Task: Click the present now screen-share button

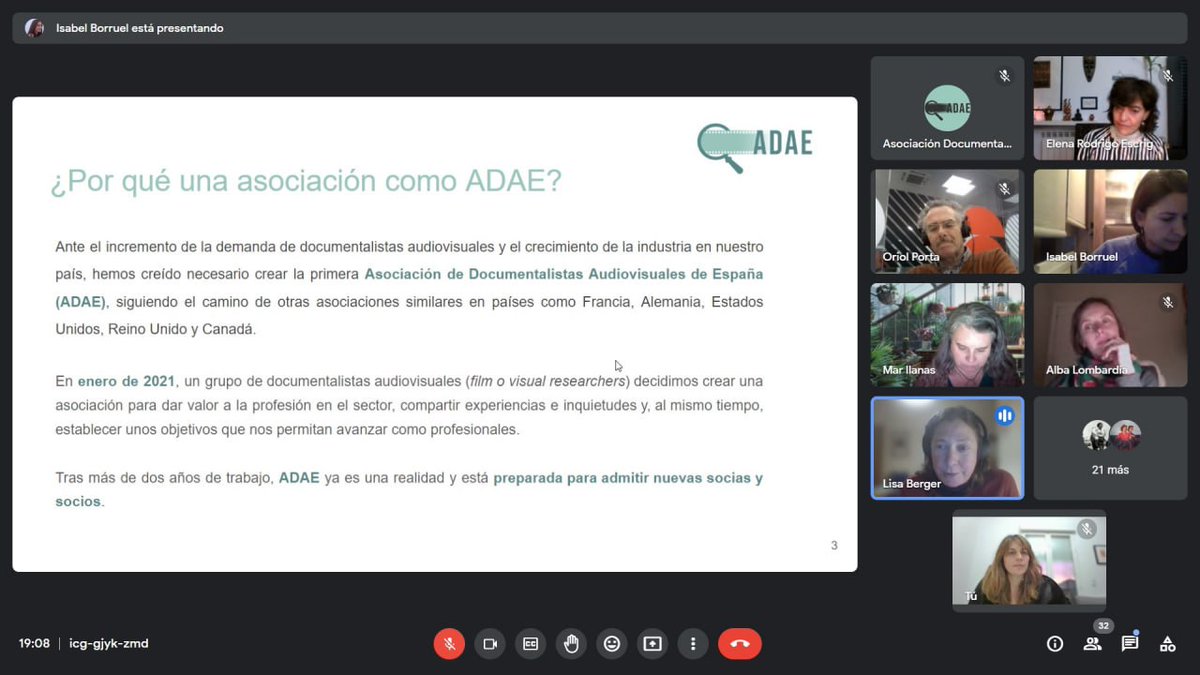Action: click(x=652, y=644)
